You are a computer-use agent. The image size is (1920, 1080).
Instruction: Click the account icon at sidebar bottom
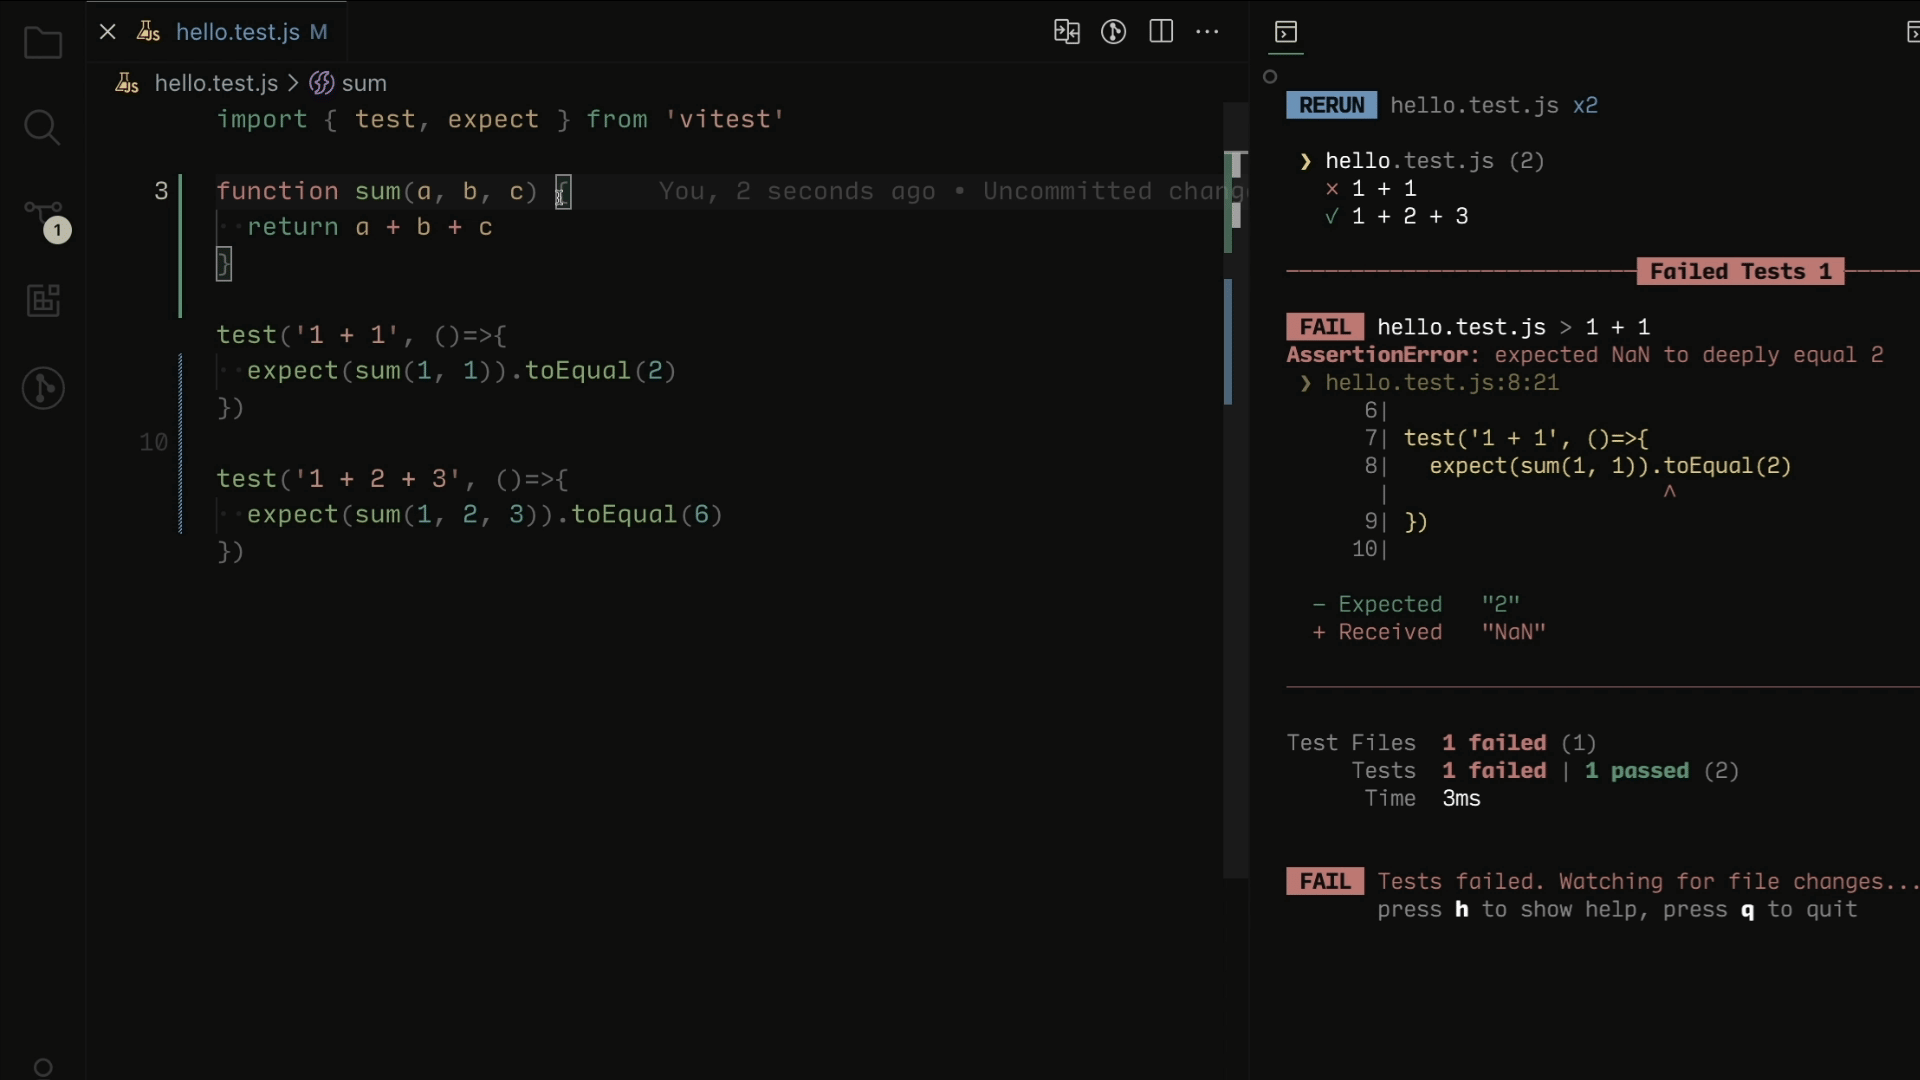coord(43,1067)
